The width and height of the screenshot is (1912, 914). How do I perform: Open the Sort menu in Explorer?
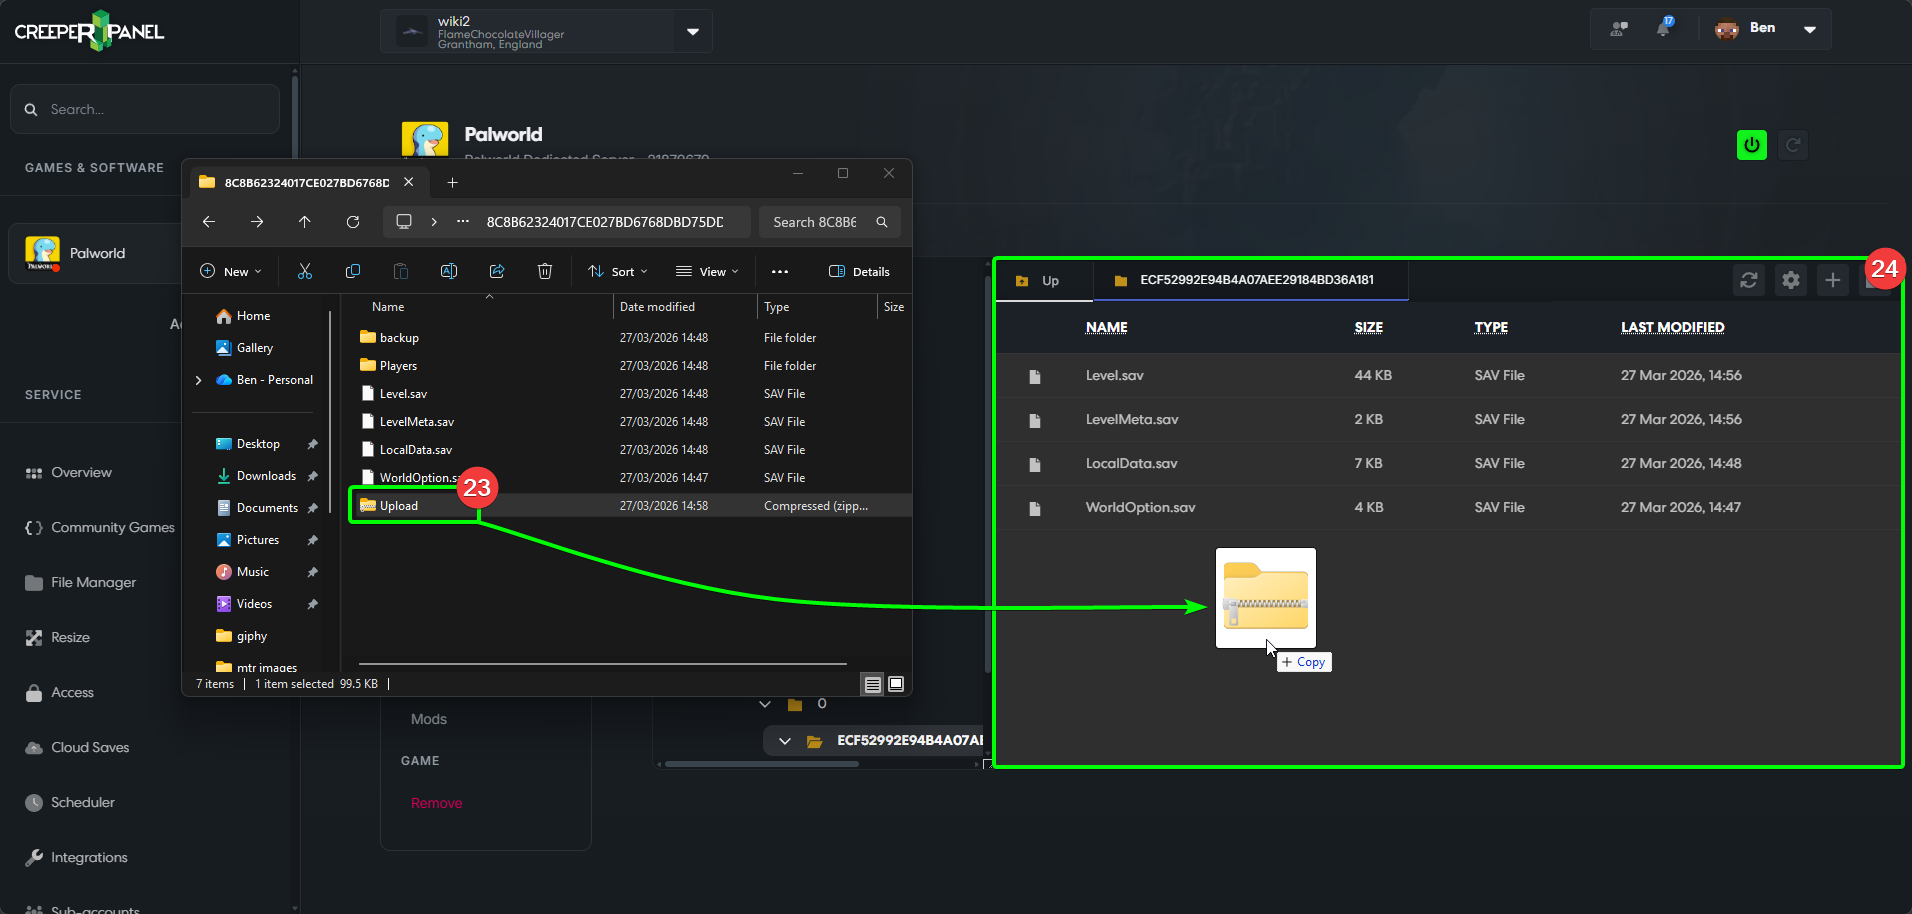[618, 271]
